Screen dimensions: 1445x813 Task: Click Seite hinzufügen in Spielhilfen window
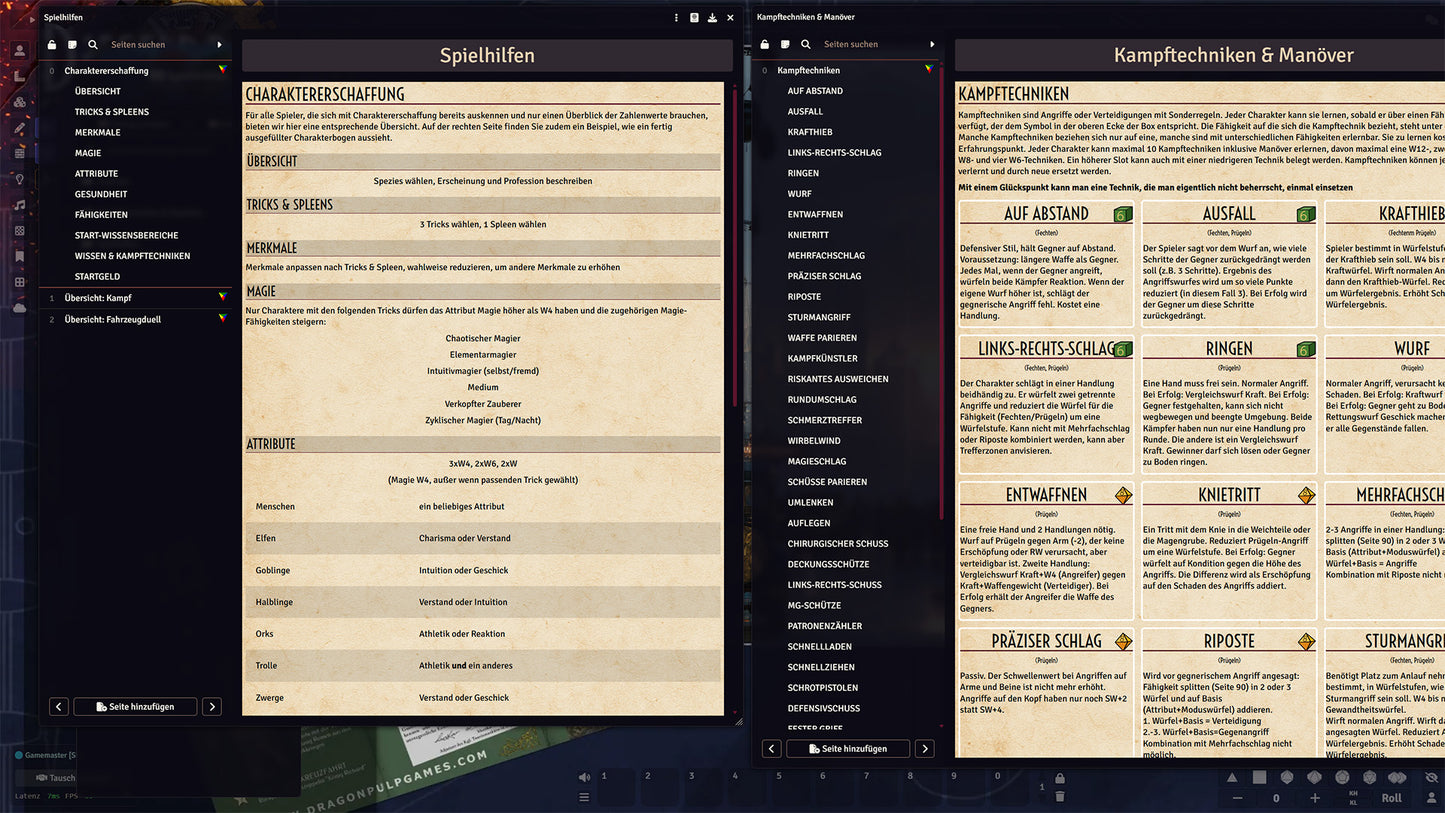coord(135,707)
